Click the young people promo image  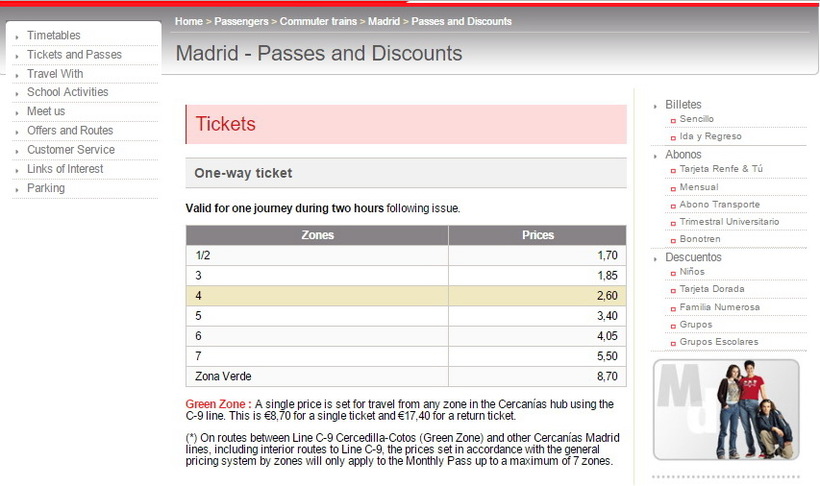click(x=725, y=410)
